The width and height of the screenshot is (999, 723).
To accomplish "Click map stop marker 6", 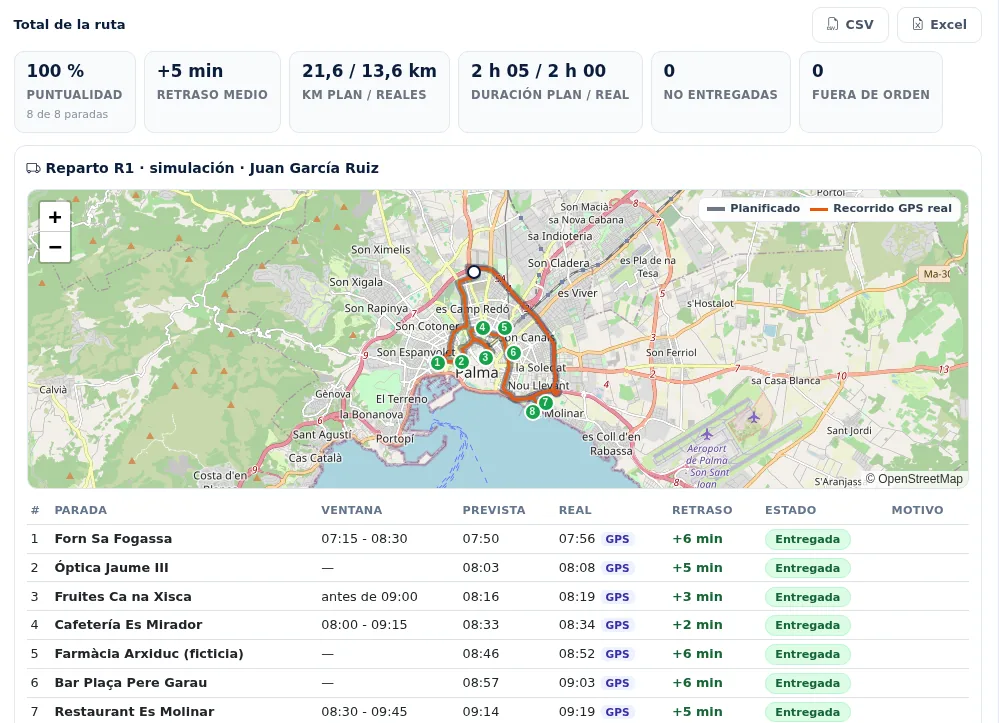I will click(514, 352).
